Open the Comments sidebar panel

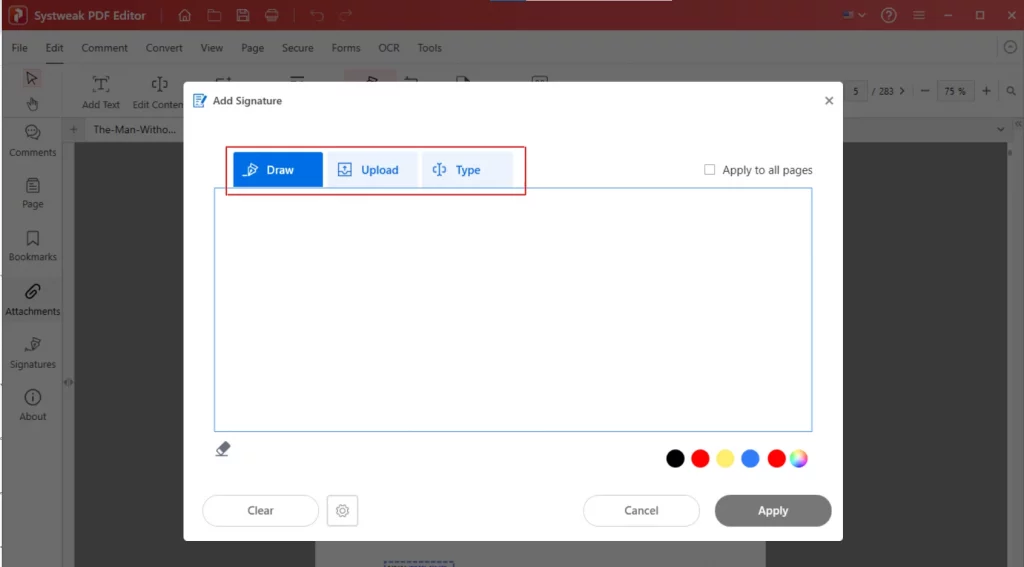[33, 140]
